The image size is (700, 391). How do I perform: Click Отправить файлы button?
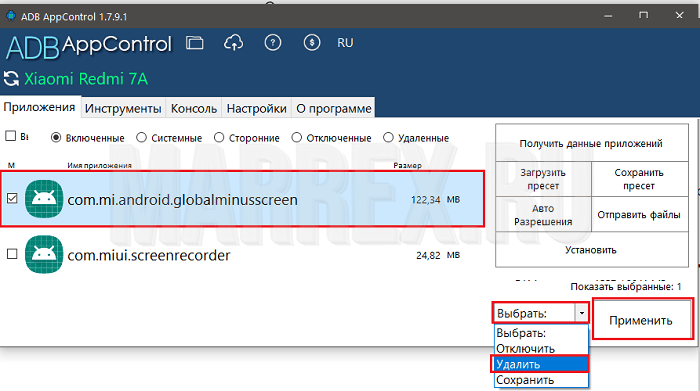pos(639,215)
